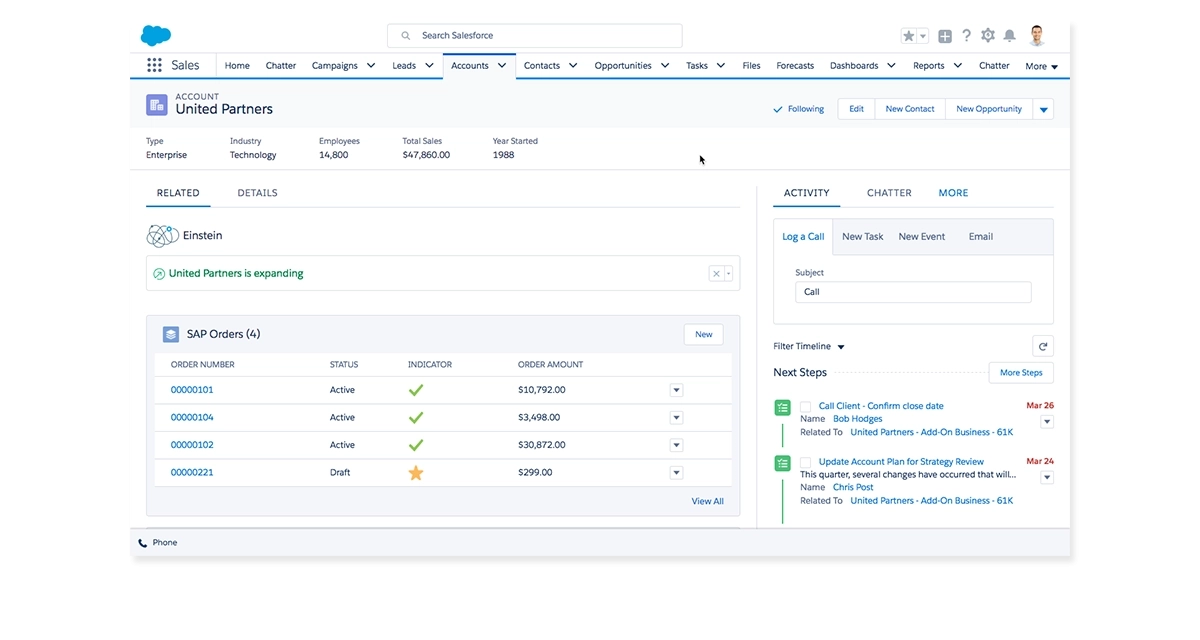Click the App Launcher waffle icon

(154, 65)
